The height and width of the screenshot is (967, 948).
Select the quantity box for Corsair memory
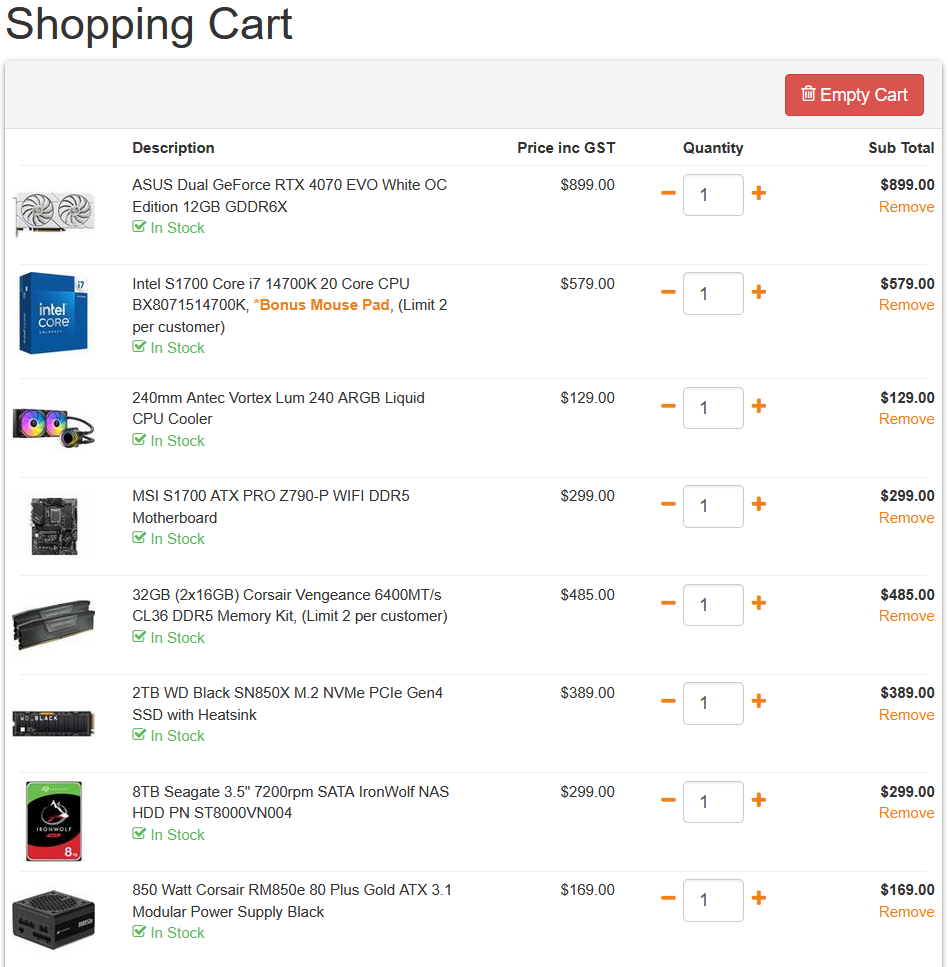pyautogui.click(x=713, y=605)
